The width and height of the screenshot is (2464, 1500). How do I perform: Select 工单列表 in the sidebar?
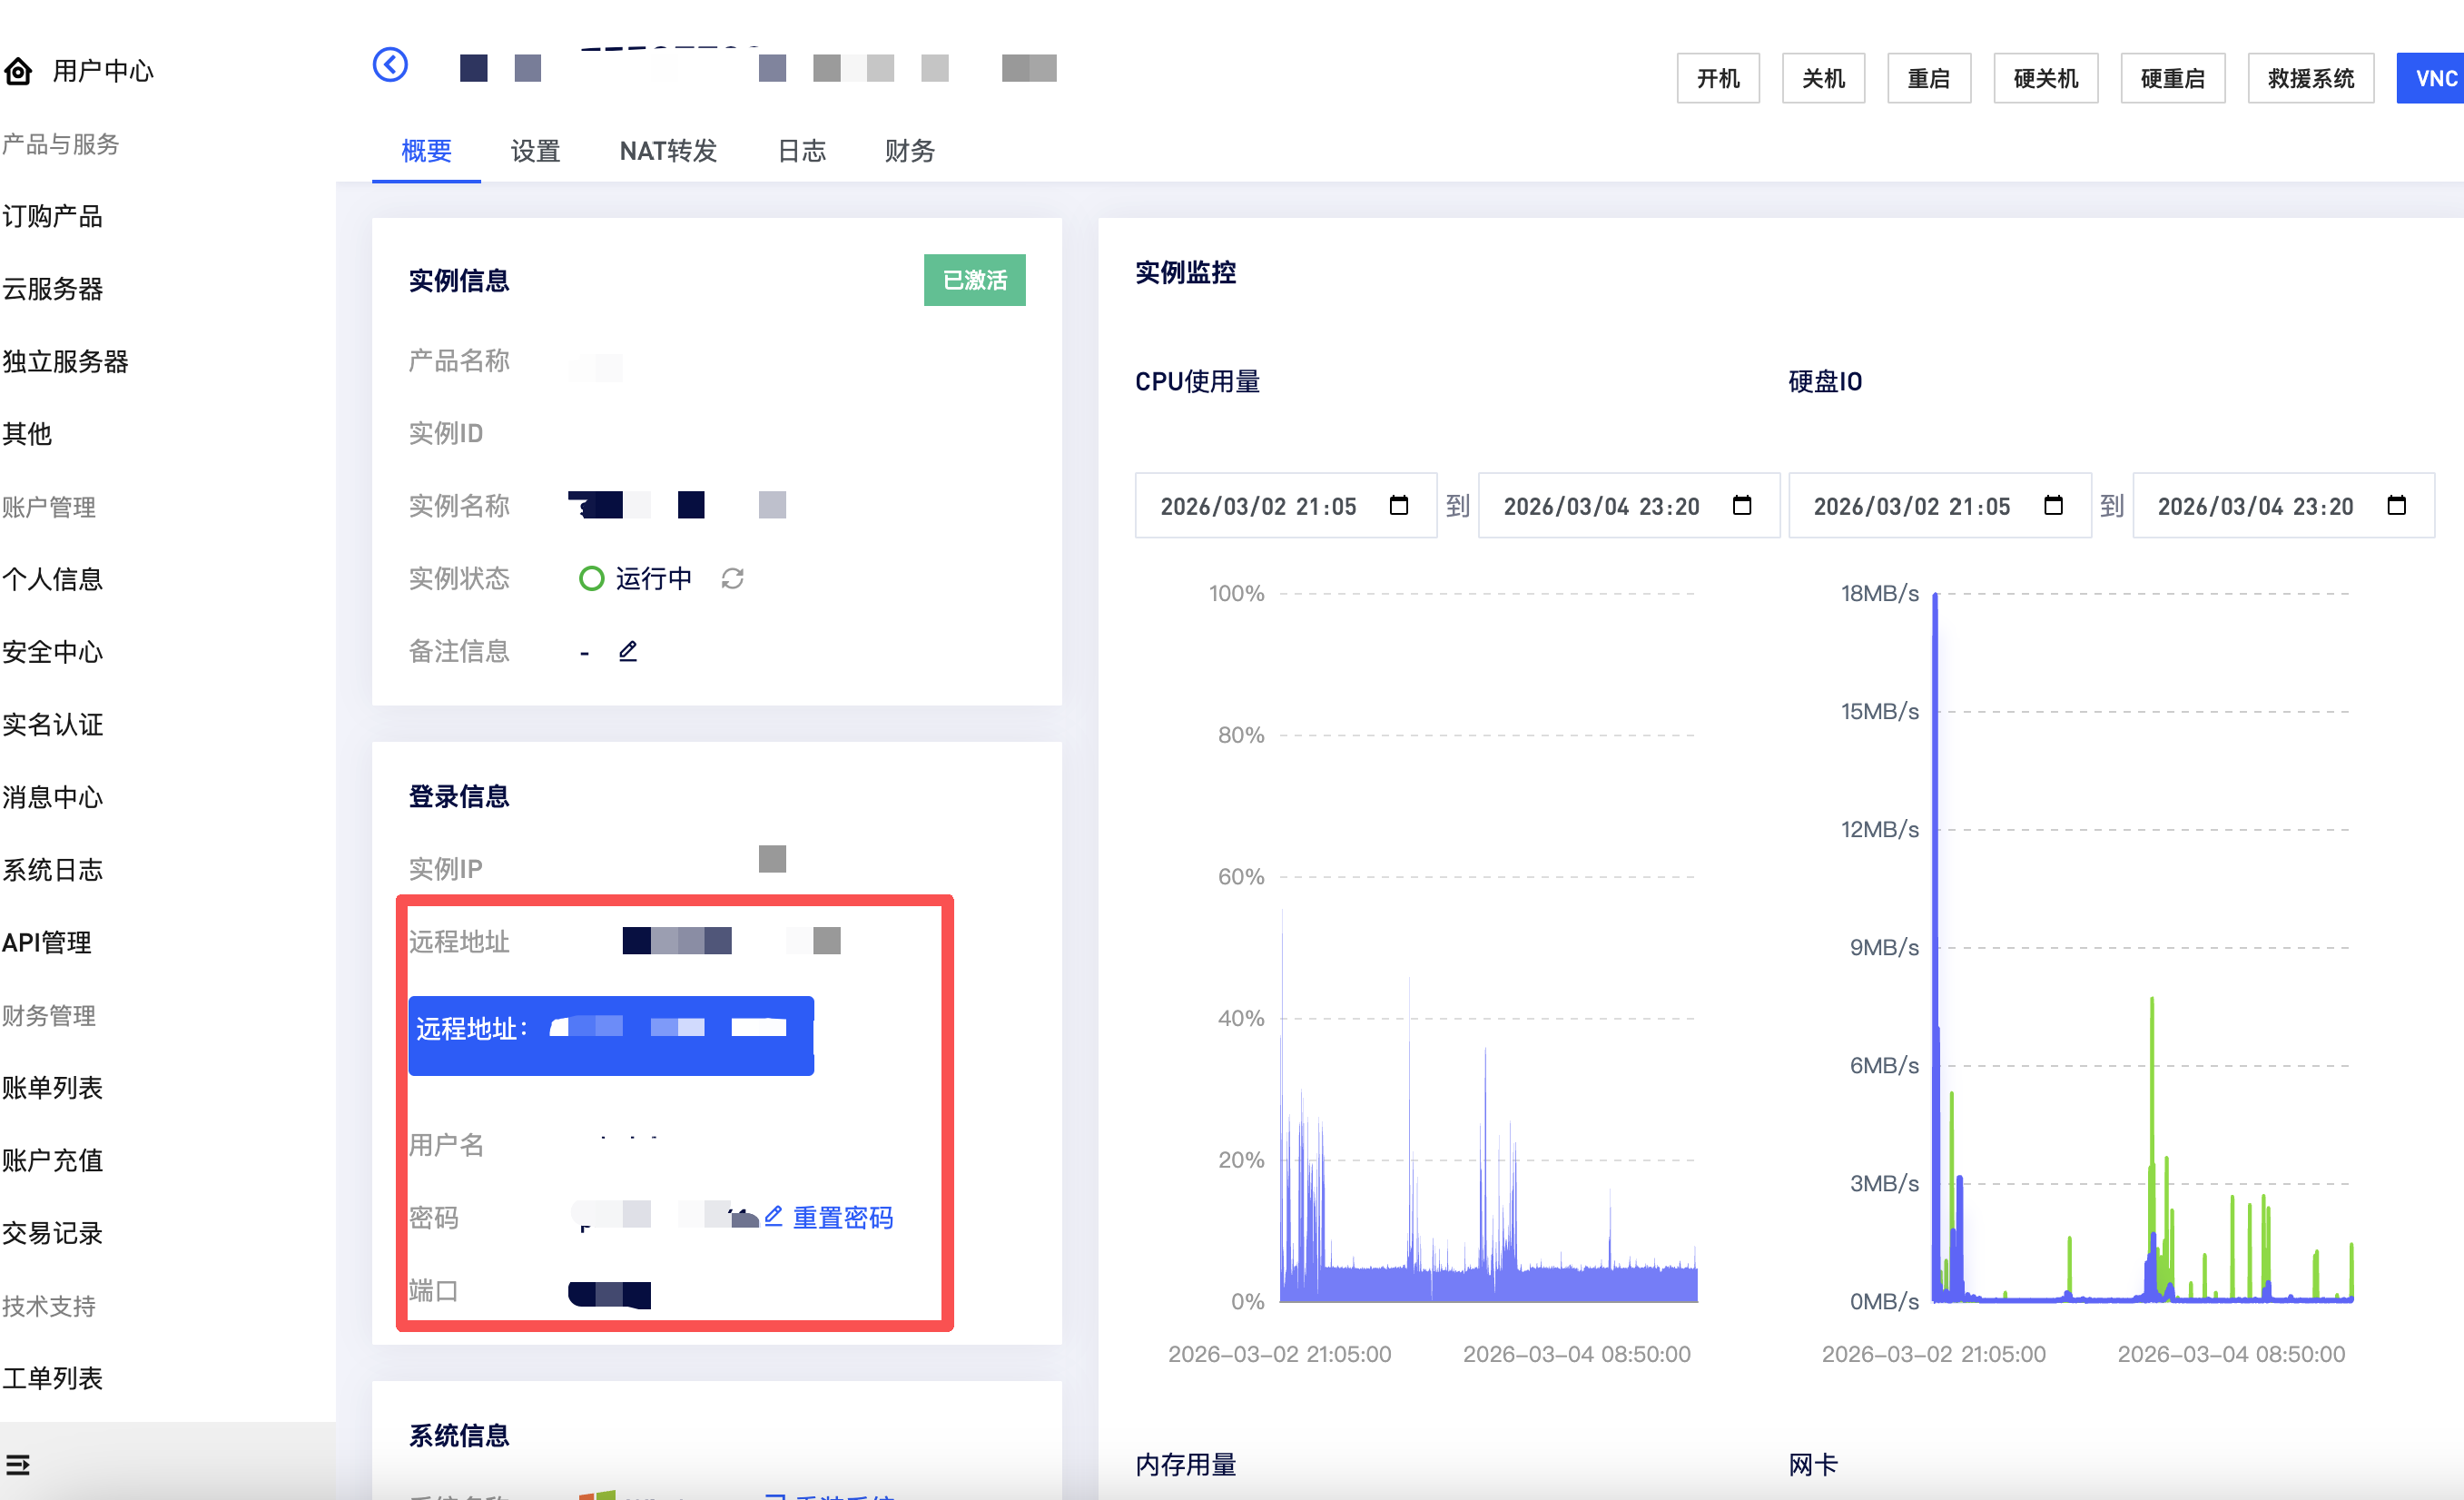pos(53,1378)
